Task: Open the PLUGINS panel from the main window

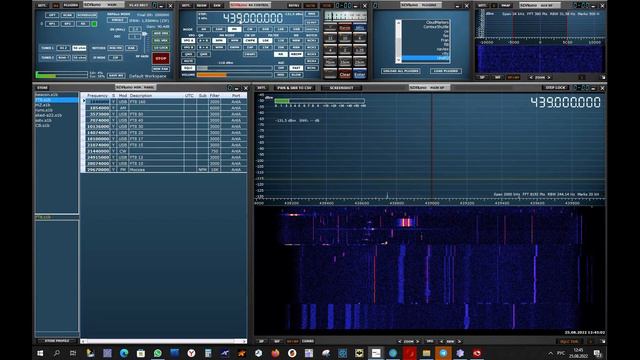Action: (x=71, y=5)
